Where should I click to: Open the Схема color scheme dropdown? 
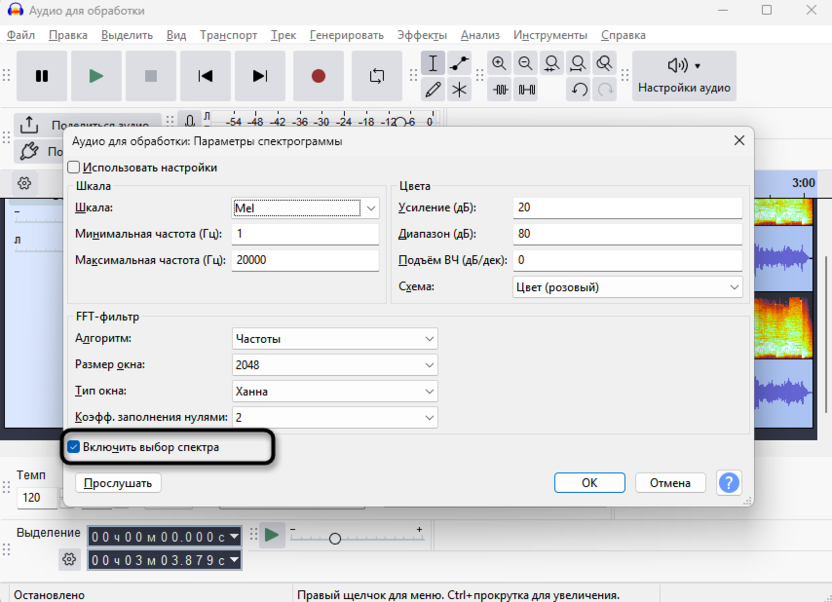pos(735,287)
